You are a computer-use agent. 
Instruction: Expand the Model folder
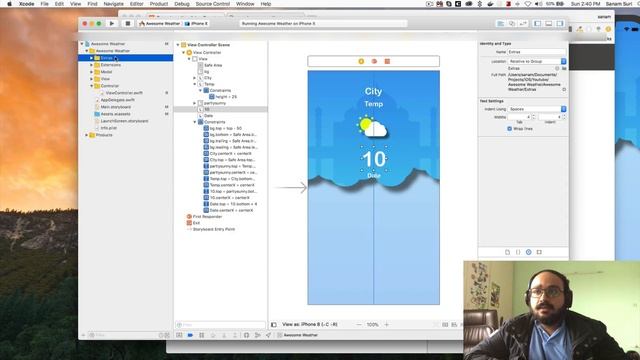[x=91, y=72]
